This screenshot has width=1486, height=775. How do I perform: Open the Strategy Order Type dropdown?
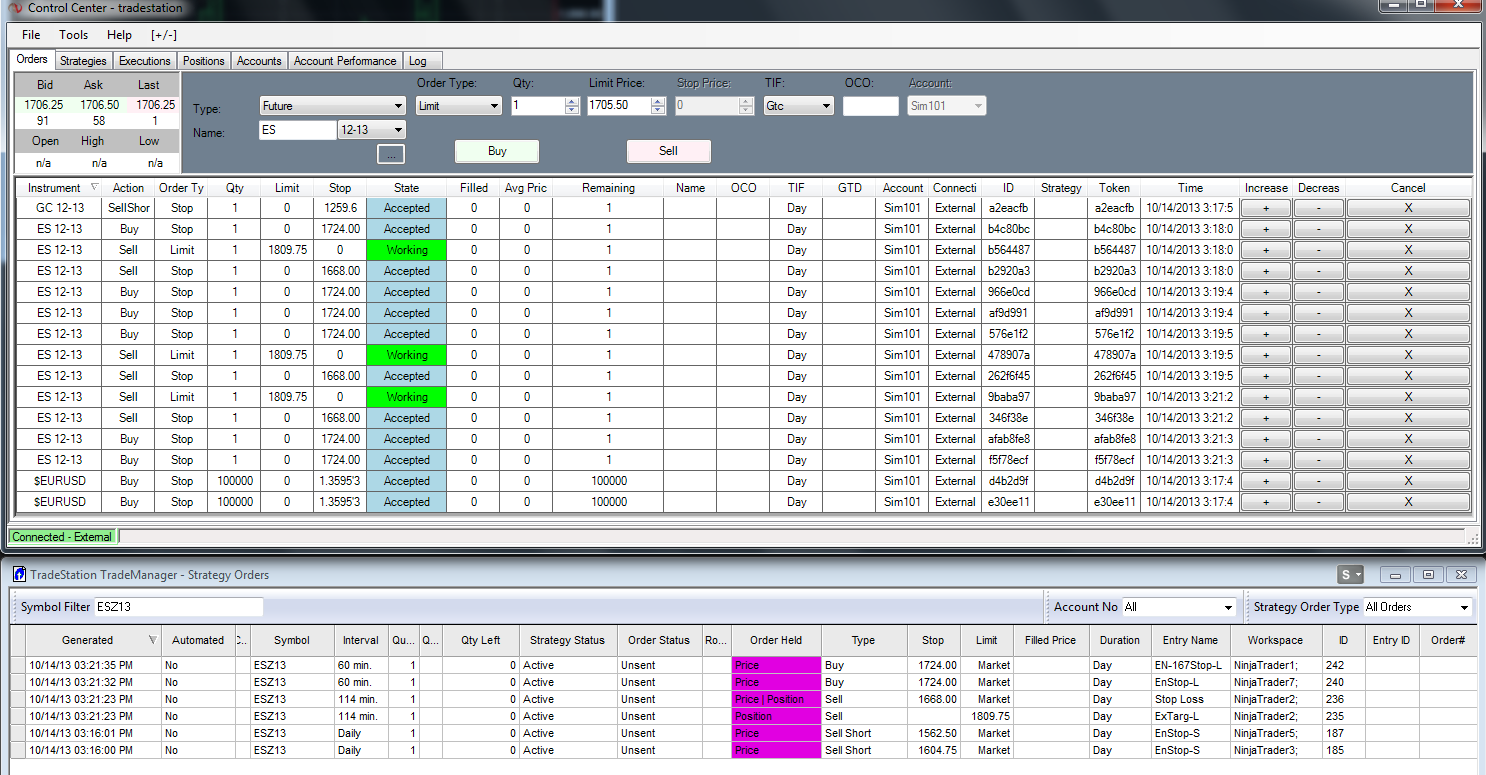[x=1417, y=607]
